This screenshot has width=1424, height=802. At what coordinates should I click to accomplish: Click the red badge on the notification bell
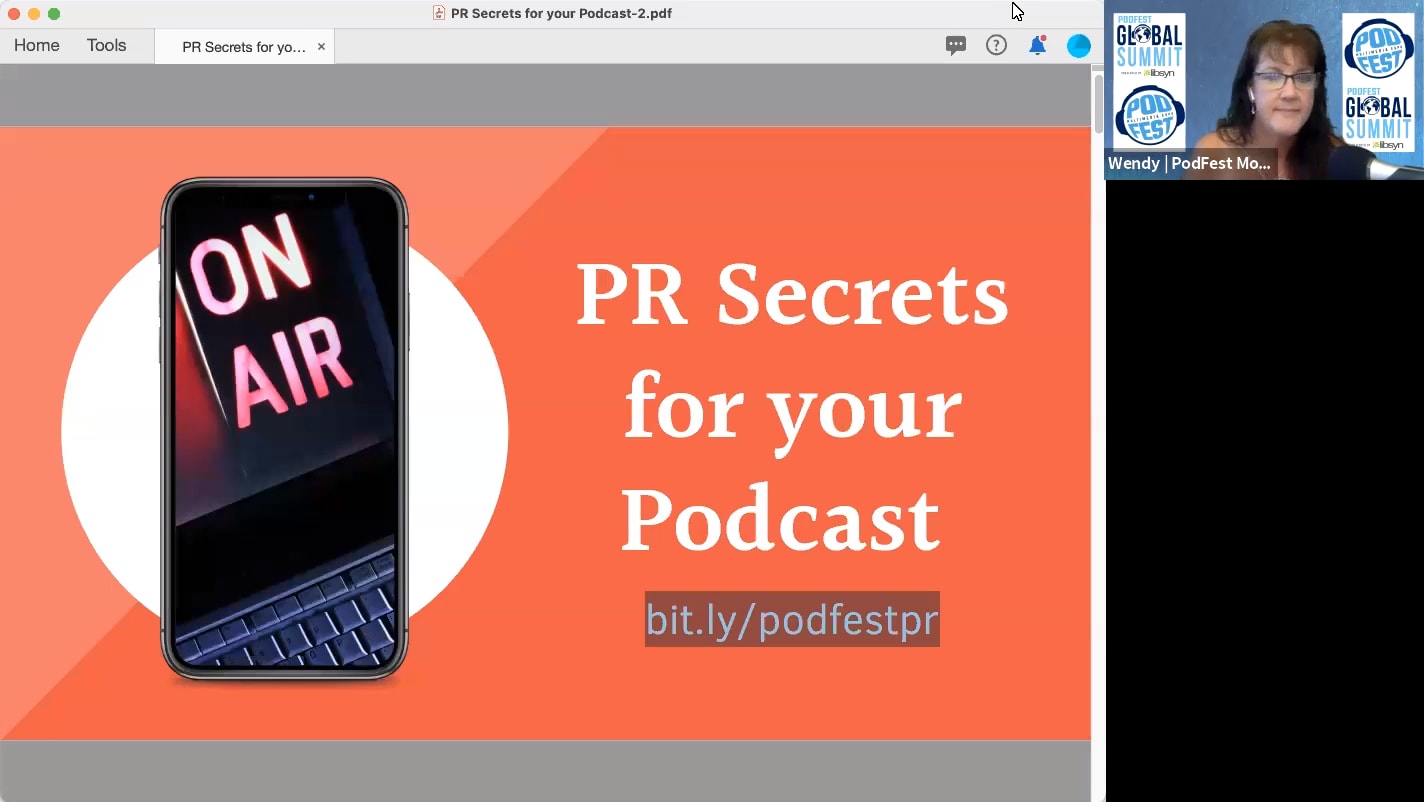[1044, 38]
